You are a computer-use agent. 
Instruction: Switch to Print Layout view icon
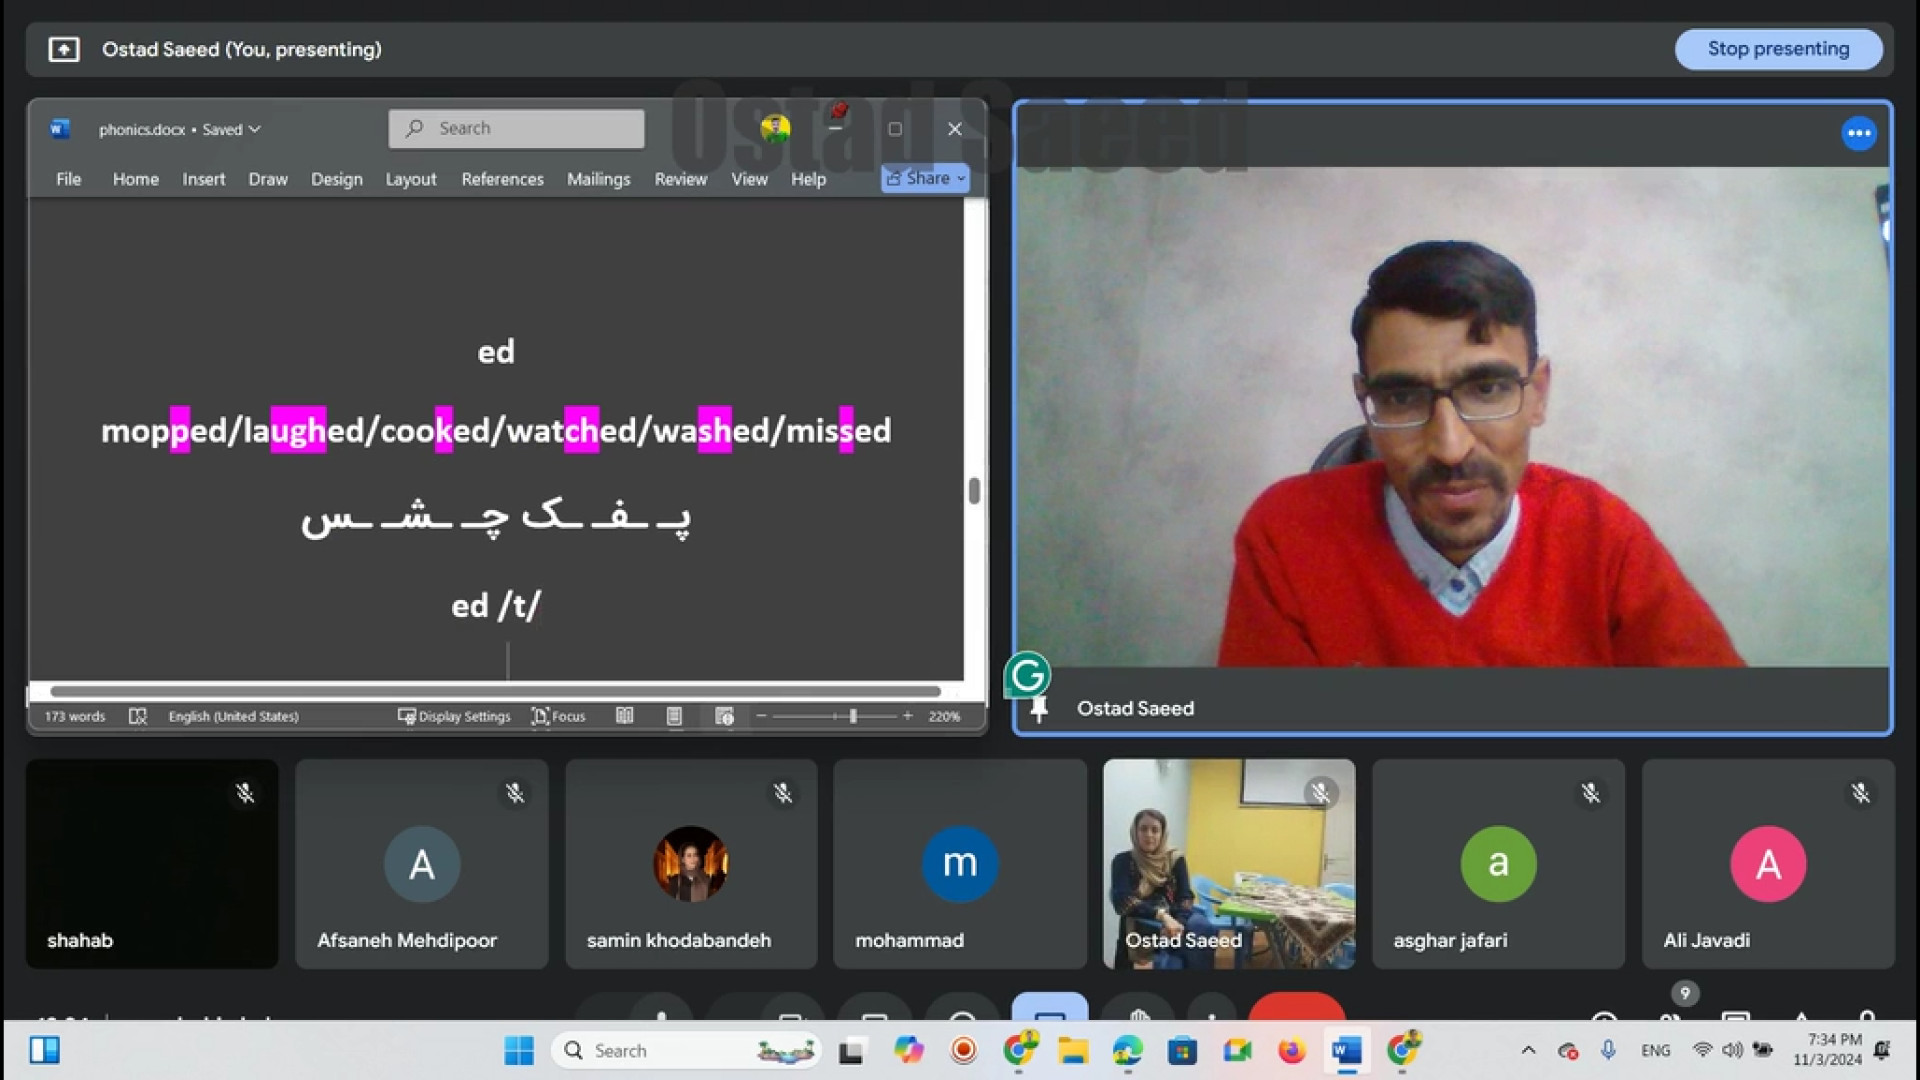click(x=674, y=716)
